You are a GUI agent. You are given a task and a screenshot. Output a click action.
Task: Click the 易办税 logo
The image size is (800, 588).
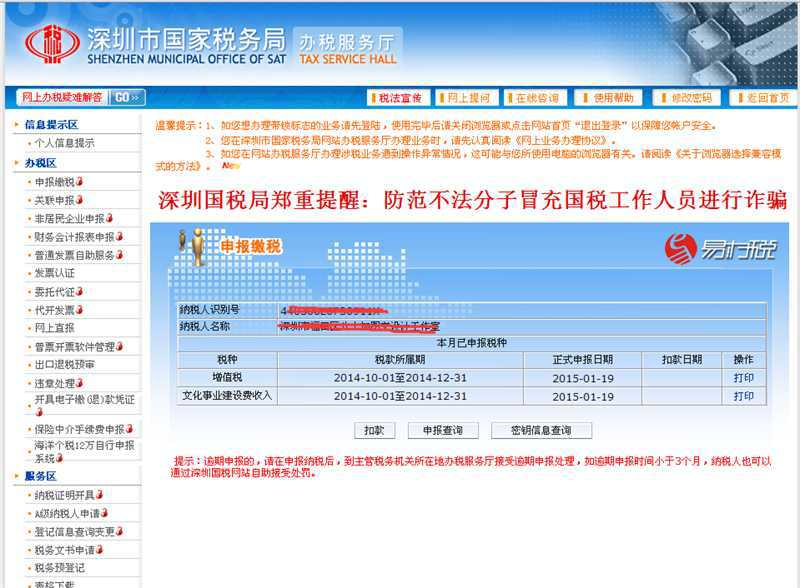click(x=720, y=249)
